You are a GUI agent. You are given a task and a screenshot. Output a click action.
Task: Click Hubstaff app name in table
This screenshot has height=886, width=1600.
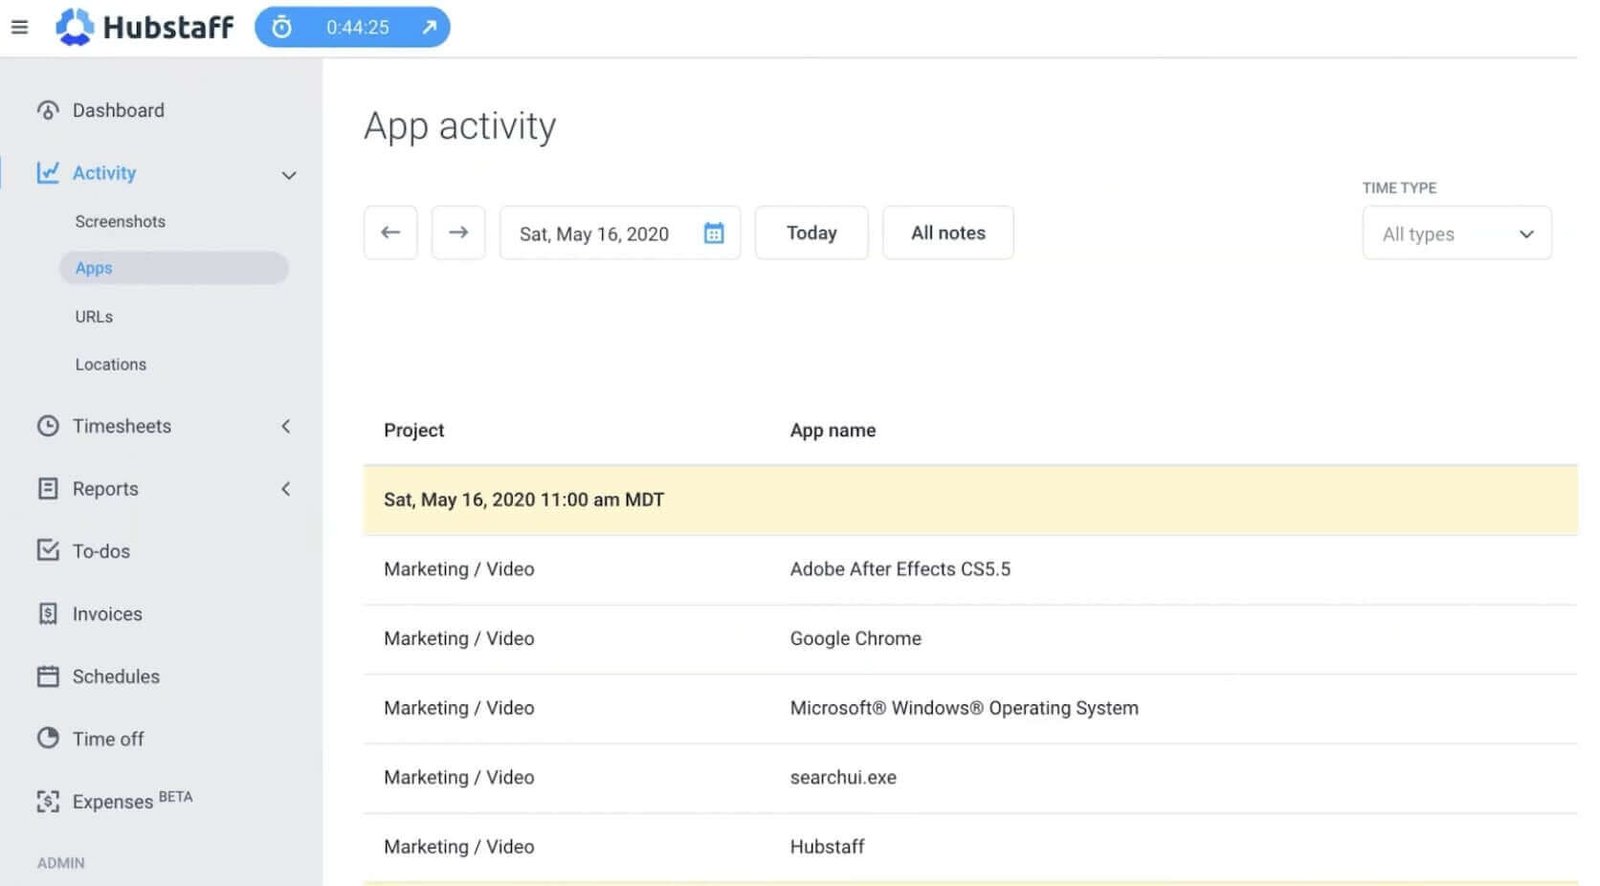coord(827,846)
